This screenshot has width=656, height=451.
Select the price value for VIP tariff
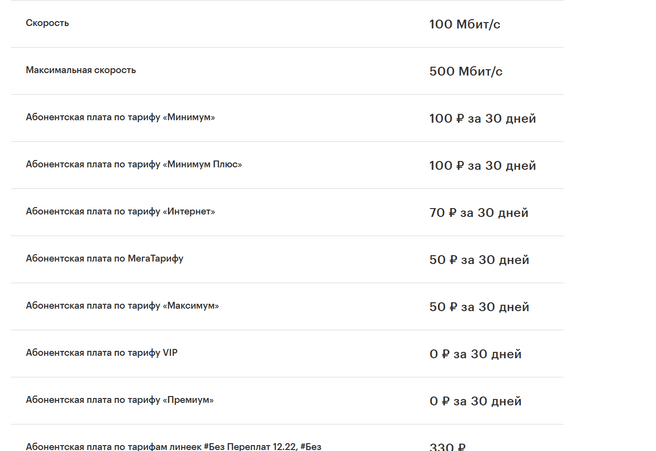tap(475, 354)
